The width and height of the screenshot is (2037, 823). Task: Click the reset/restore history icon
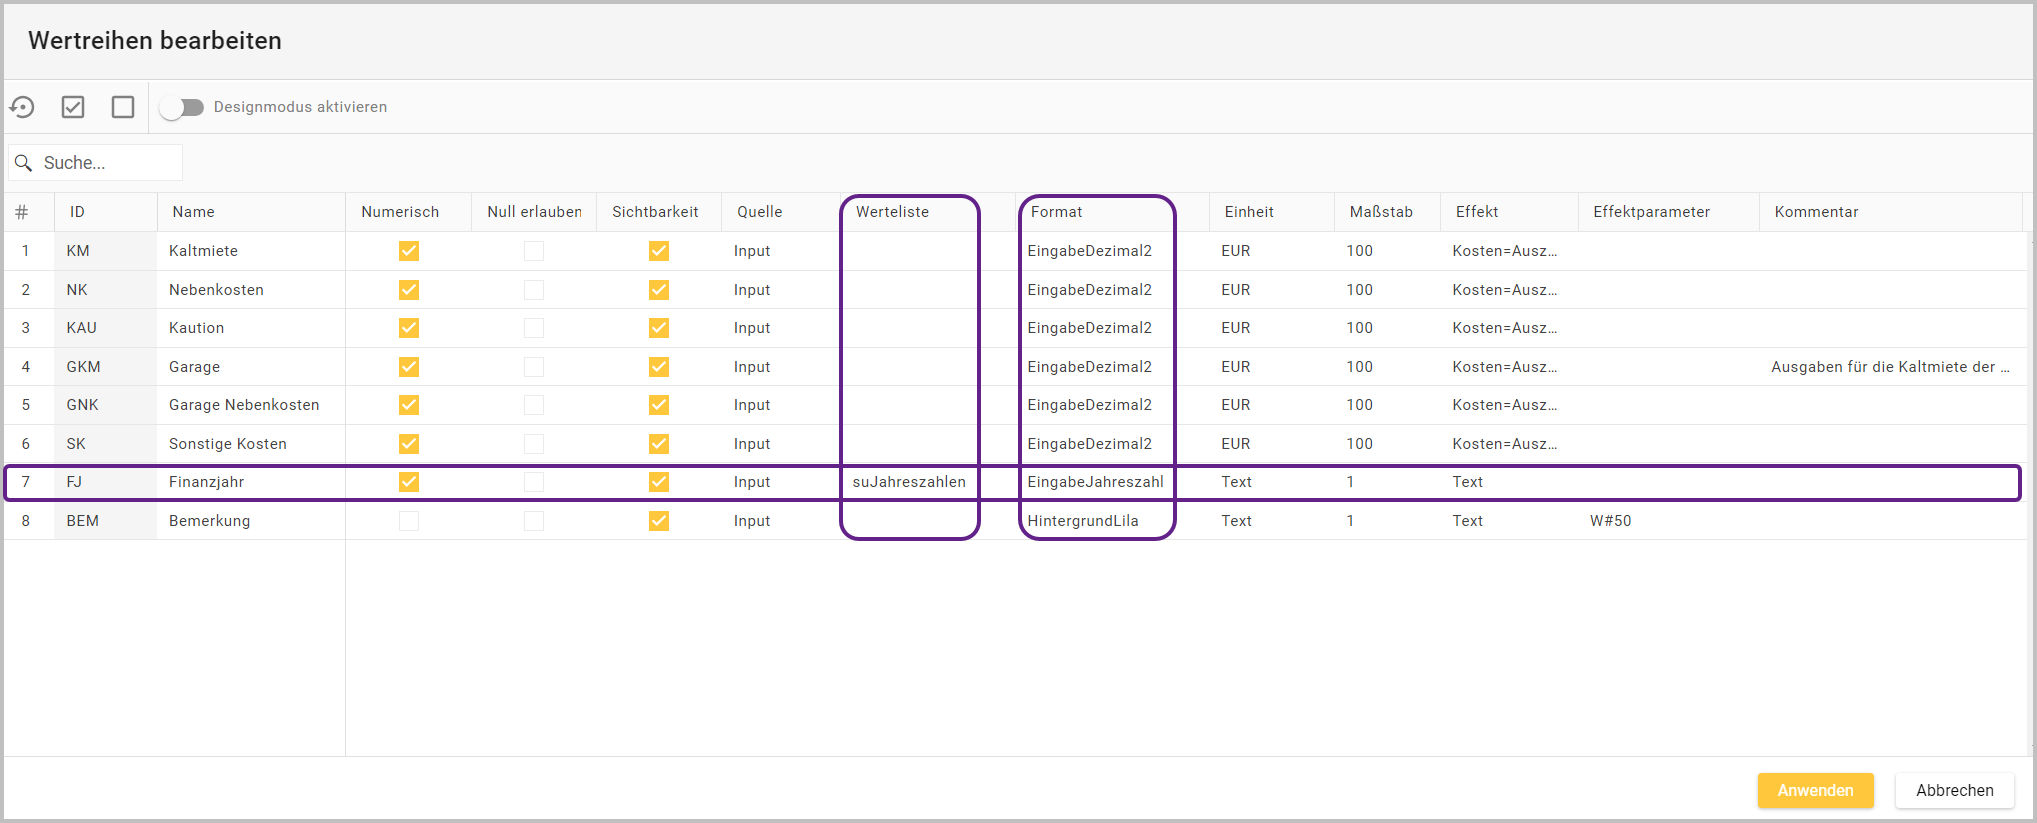click(x=22, y=107)
